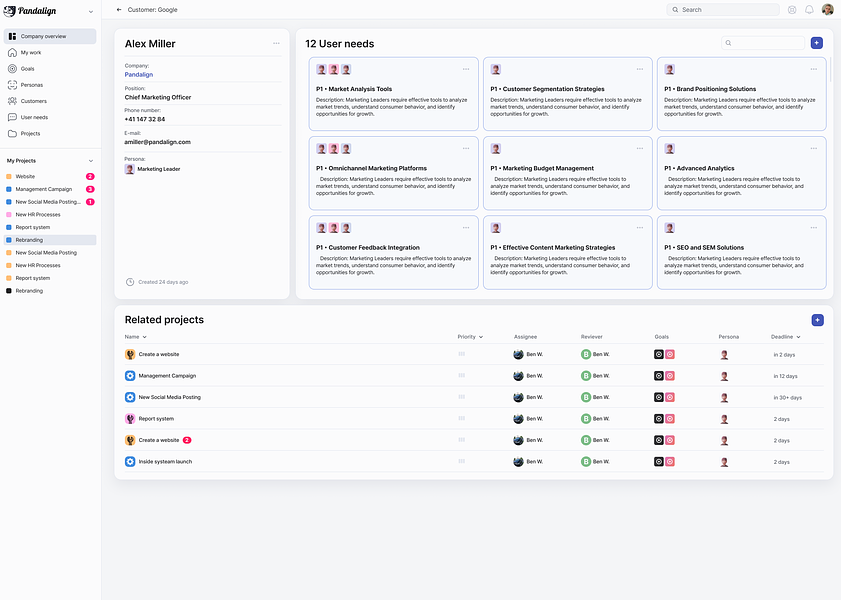Sort related projects by Deadline column
Image resolution: width=841 pixels, height=600 pixels.
point(785,337)
